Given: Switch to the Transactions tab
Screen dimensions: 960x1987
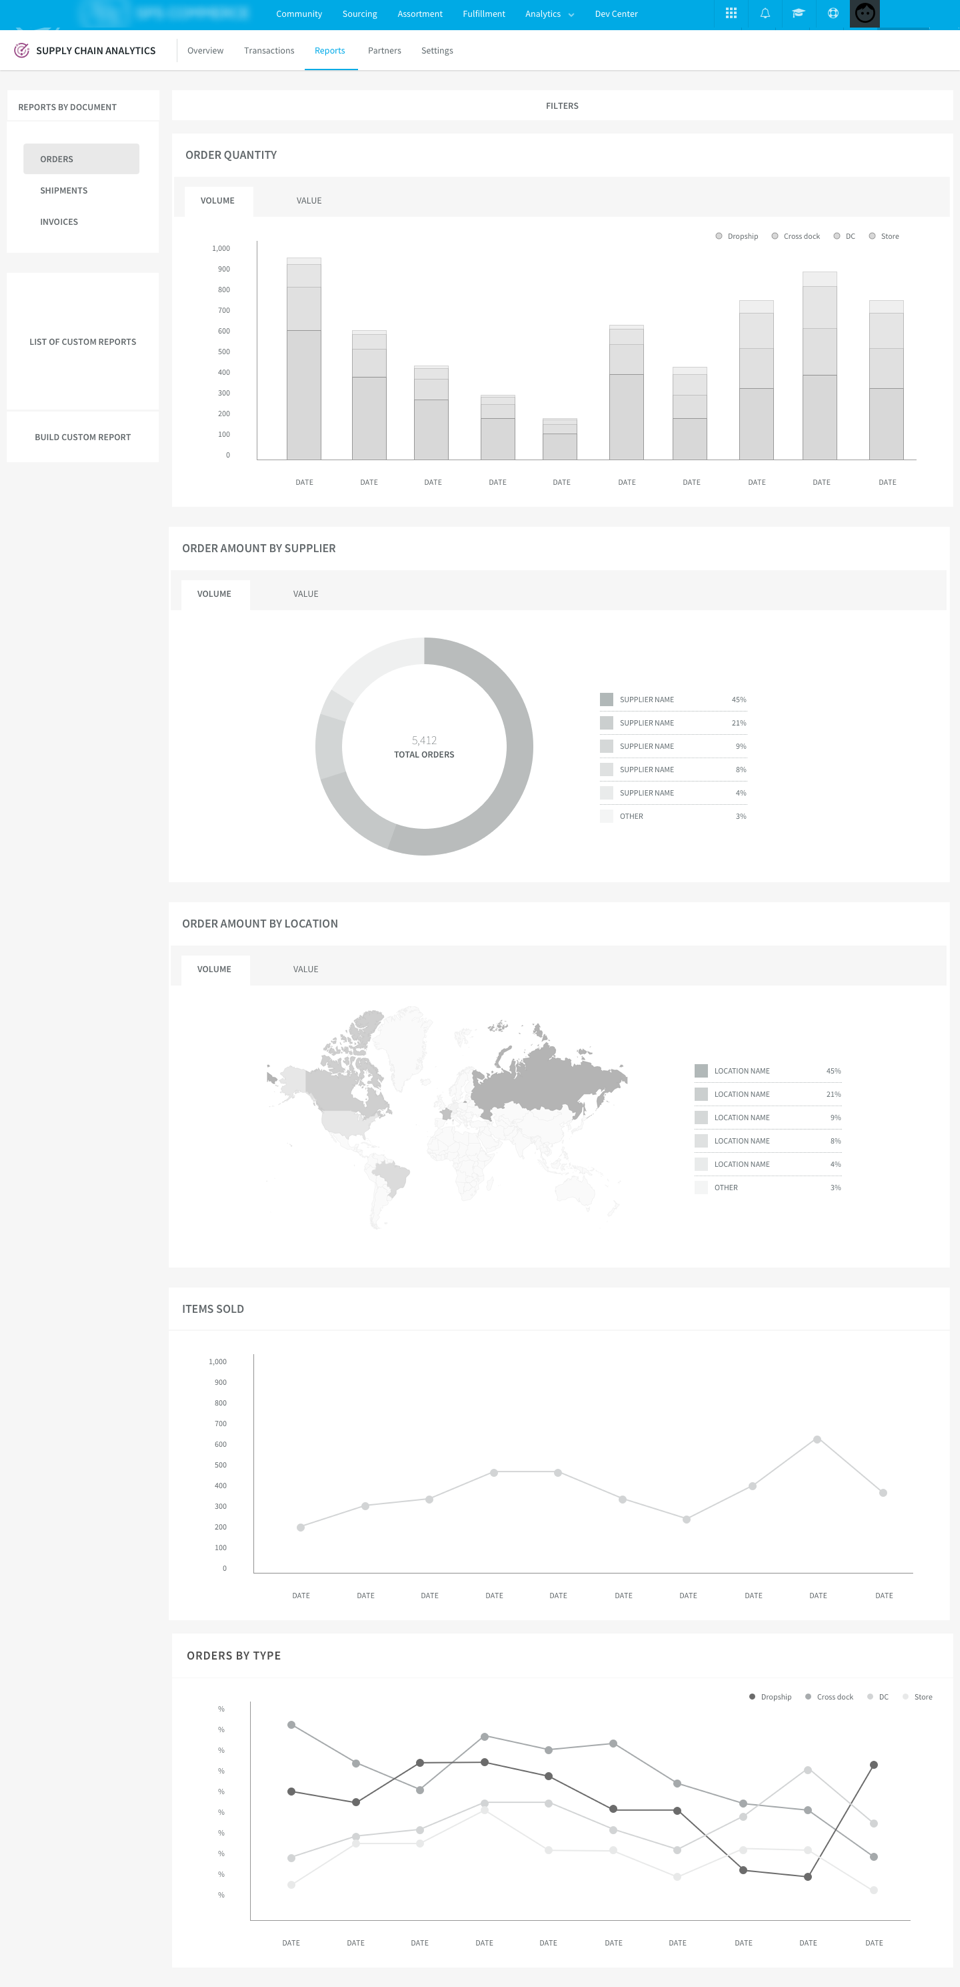Looking at the screenshot, I should (x=269, y=51).
